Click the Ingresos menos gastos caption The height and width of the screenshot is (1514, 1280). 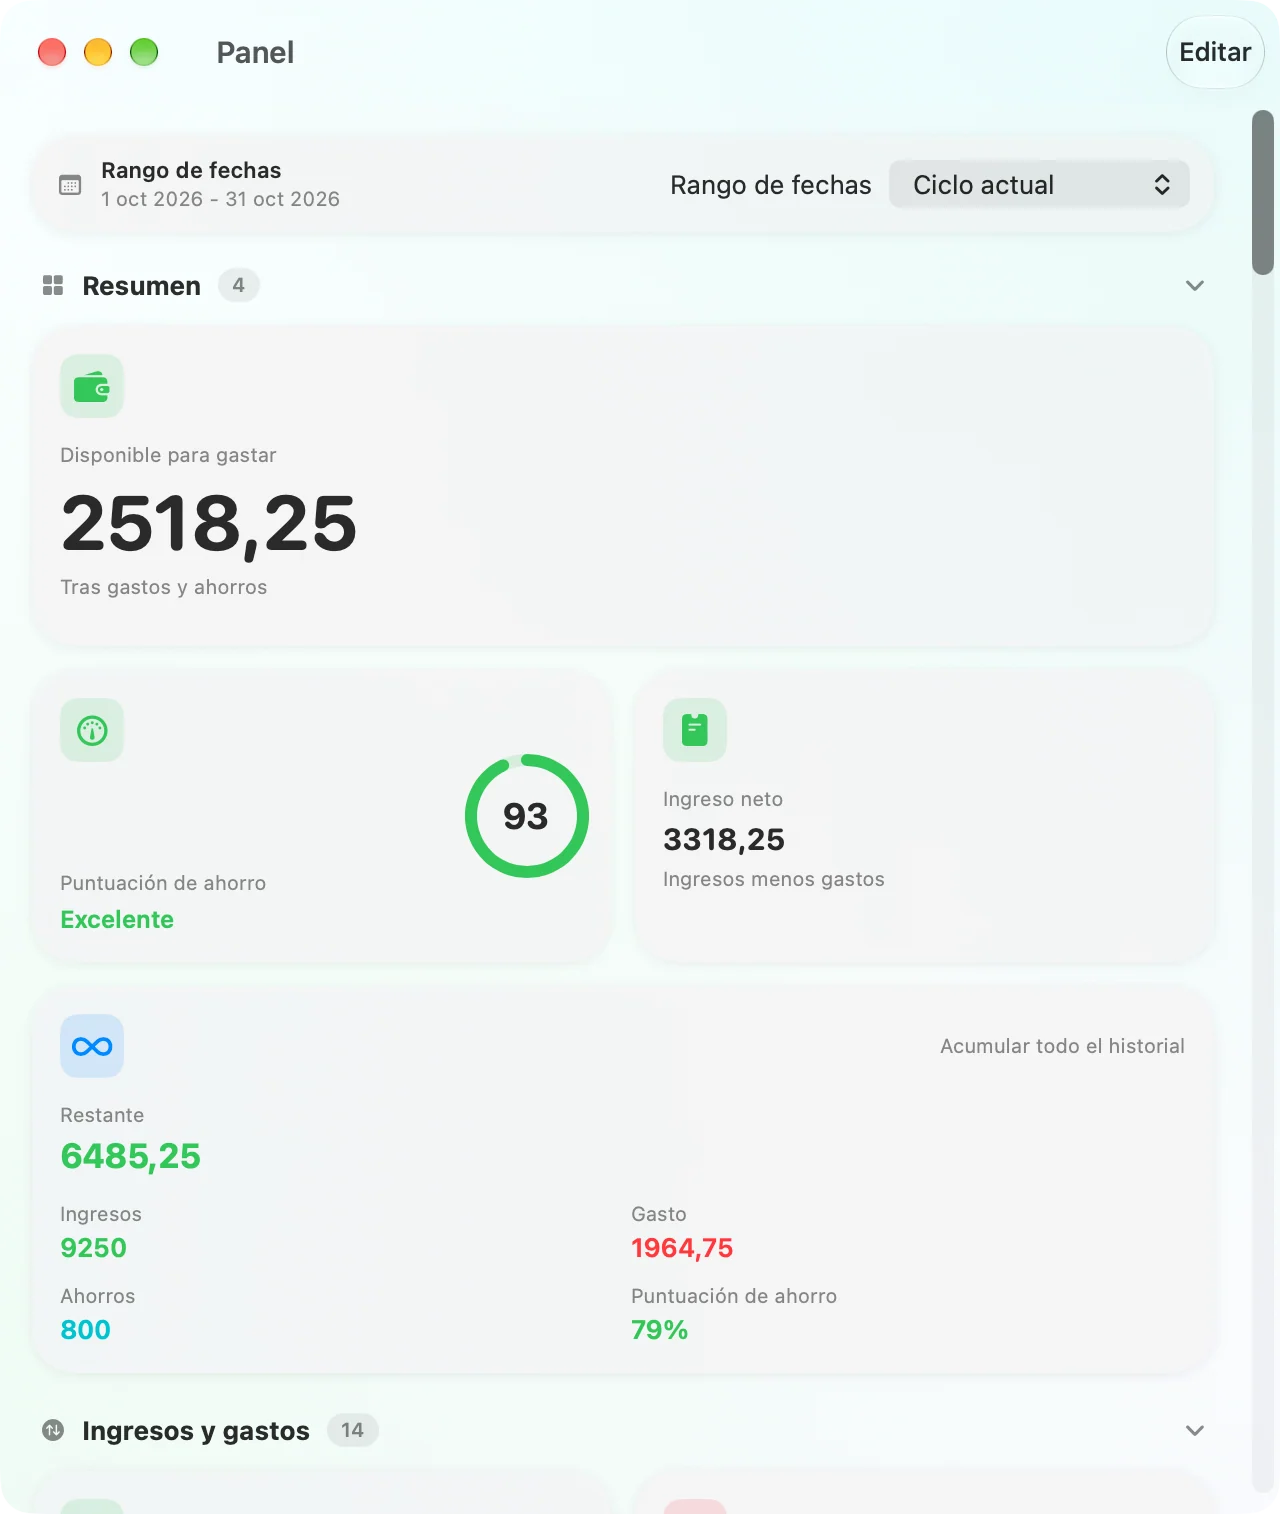click(x=773, y=879)
